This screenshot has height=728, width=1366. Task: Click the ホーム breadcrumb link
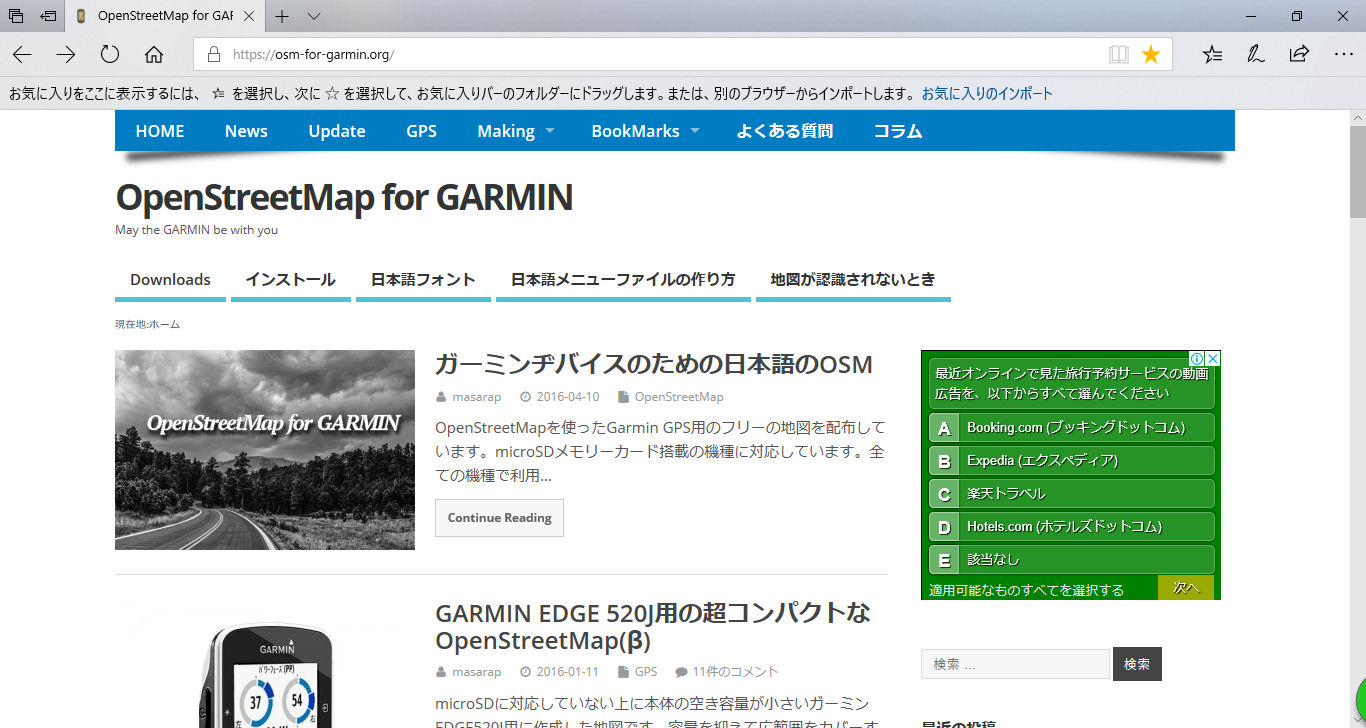coord(164,325)
